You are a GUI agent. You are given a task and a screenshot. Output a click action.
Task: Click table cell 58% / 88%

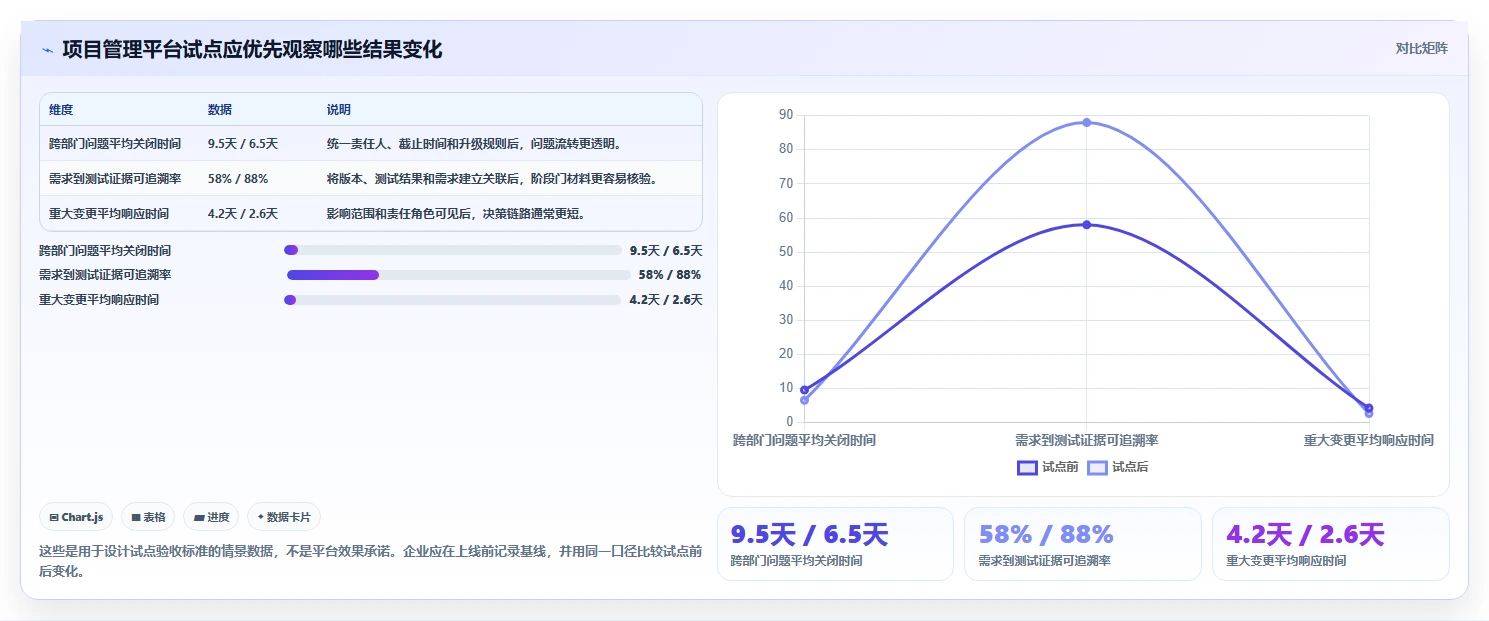238,179
